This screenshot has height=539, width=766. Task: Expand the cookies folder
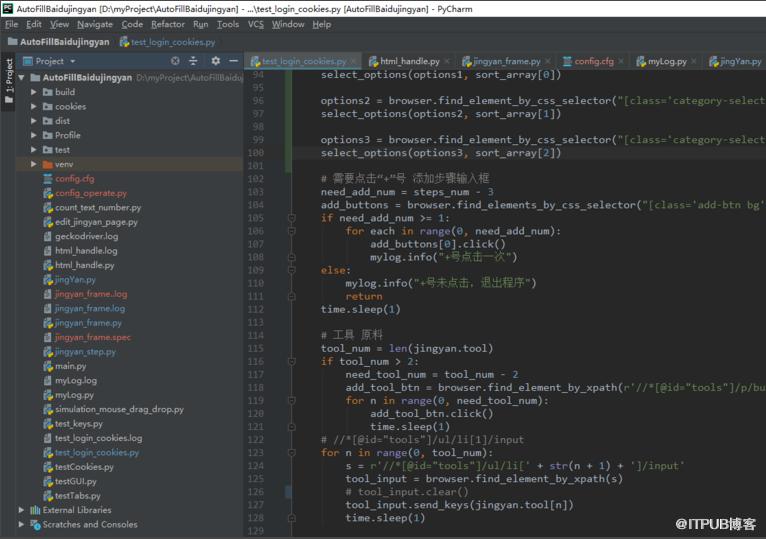coord(34,107)
